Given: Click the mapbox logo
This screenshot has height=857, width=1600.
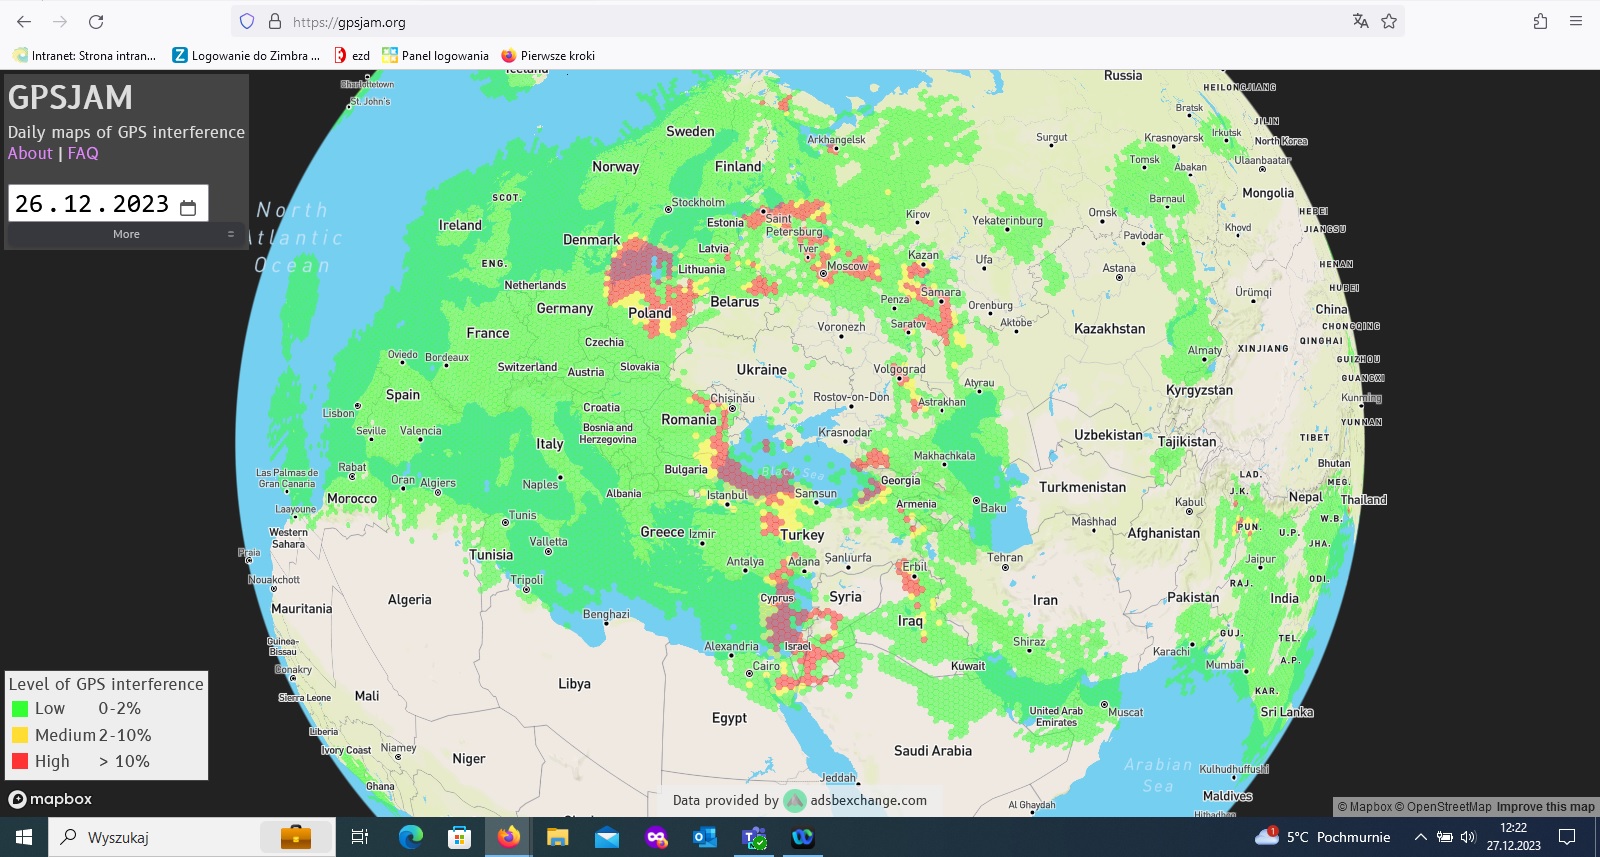Looking at the screenshot, I should [50, 799].
